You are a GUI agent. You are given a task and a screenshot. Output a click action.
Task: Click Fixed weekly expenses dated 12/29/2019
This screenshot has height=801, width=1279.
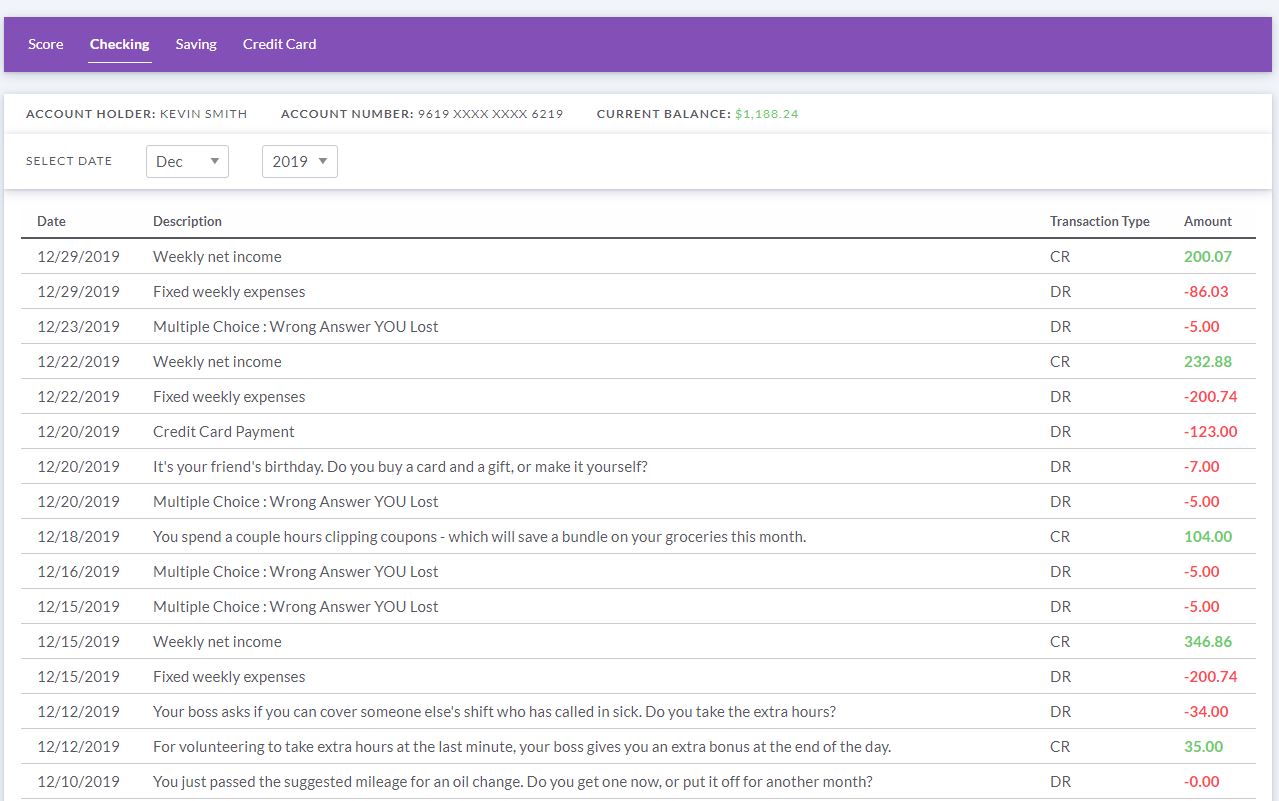[x=229, y=291]
